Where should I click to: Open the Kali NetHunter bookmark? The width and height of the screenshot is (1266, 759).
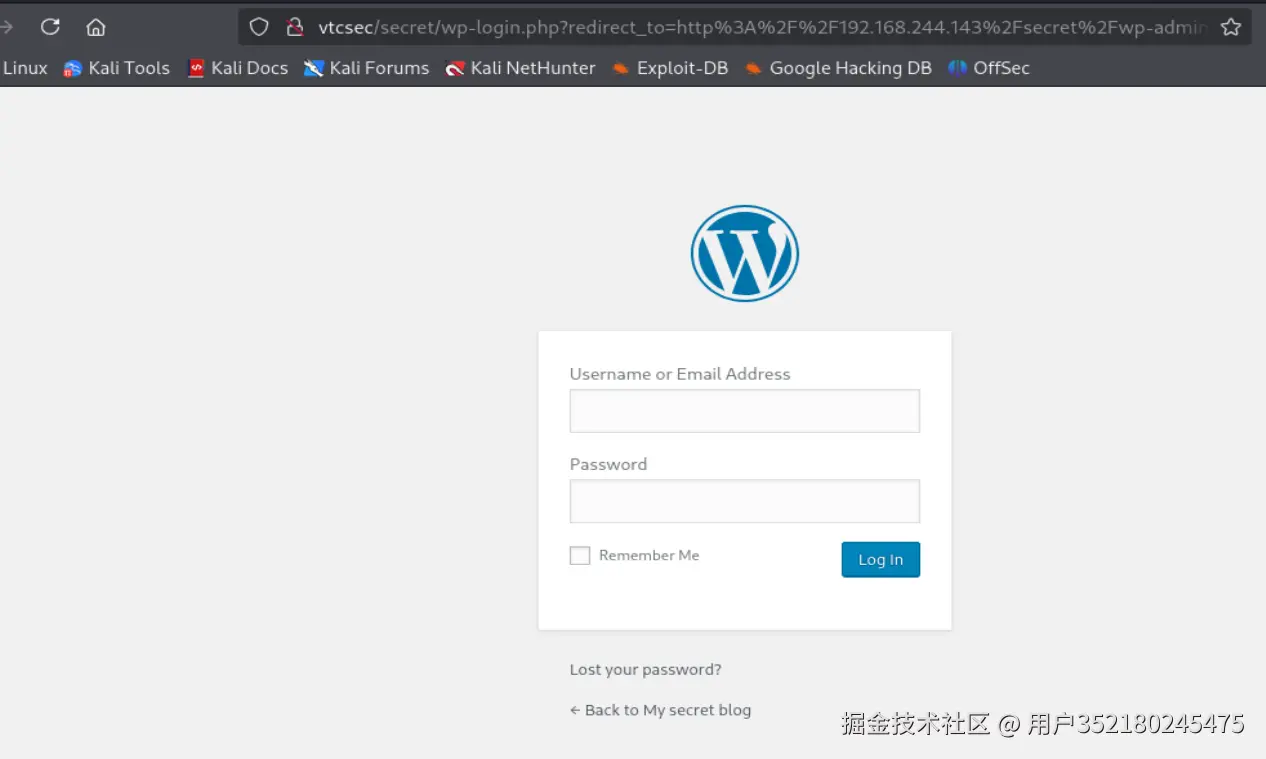point(520,68)
